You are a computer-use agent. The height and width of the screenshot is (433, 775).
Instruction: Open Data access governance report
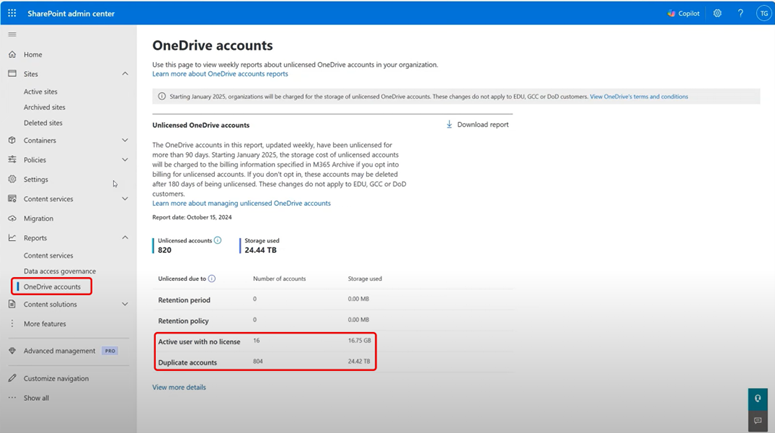(x=60, y=271)
